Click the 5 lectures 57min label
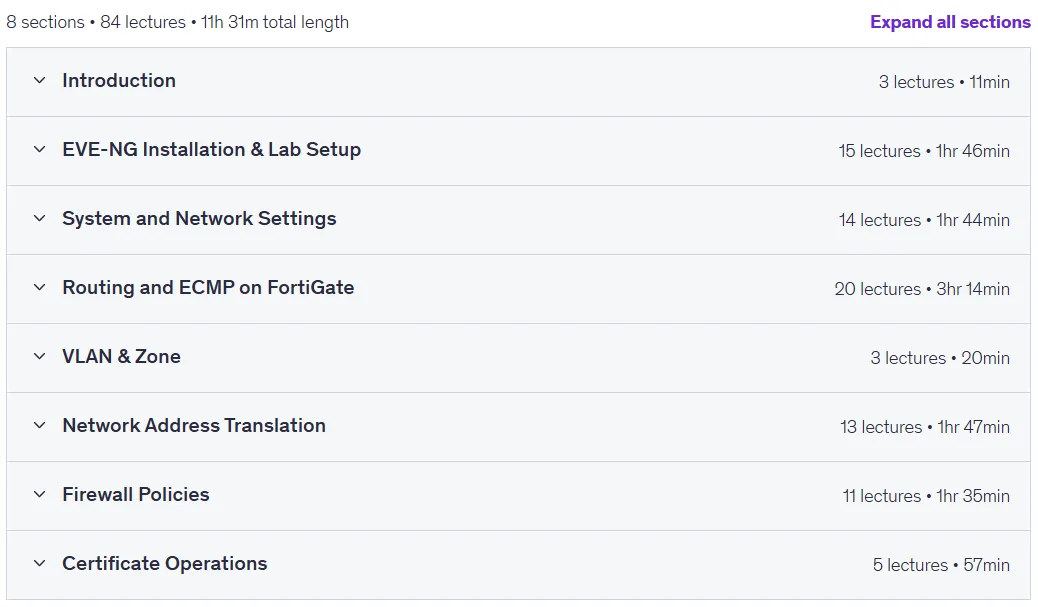The width and height of the screenshot is (1038, 607). tap(941, 565)
